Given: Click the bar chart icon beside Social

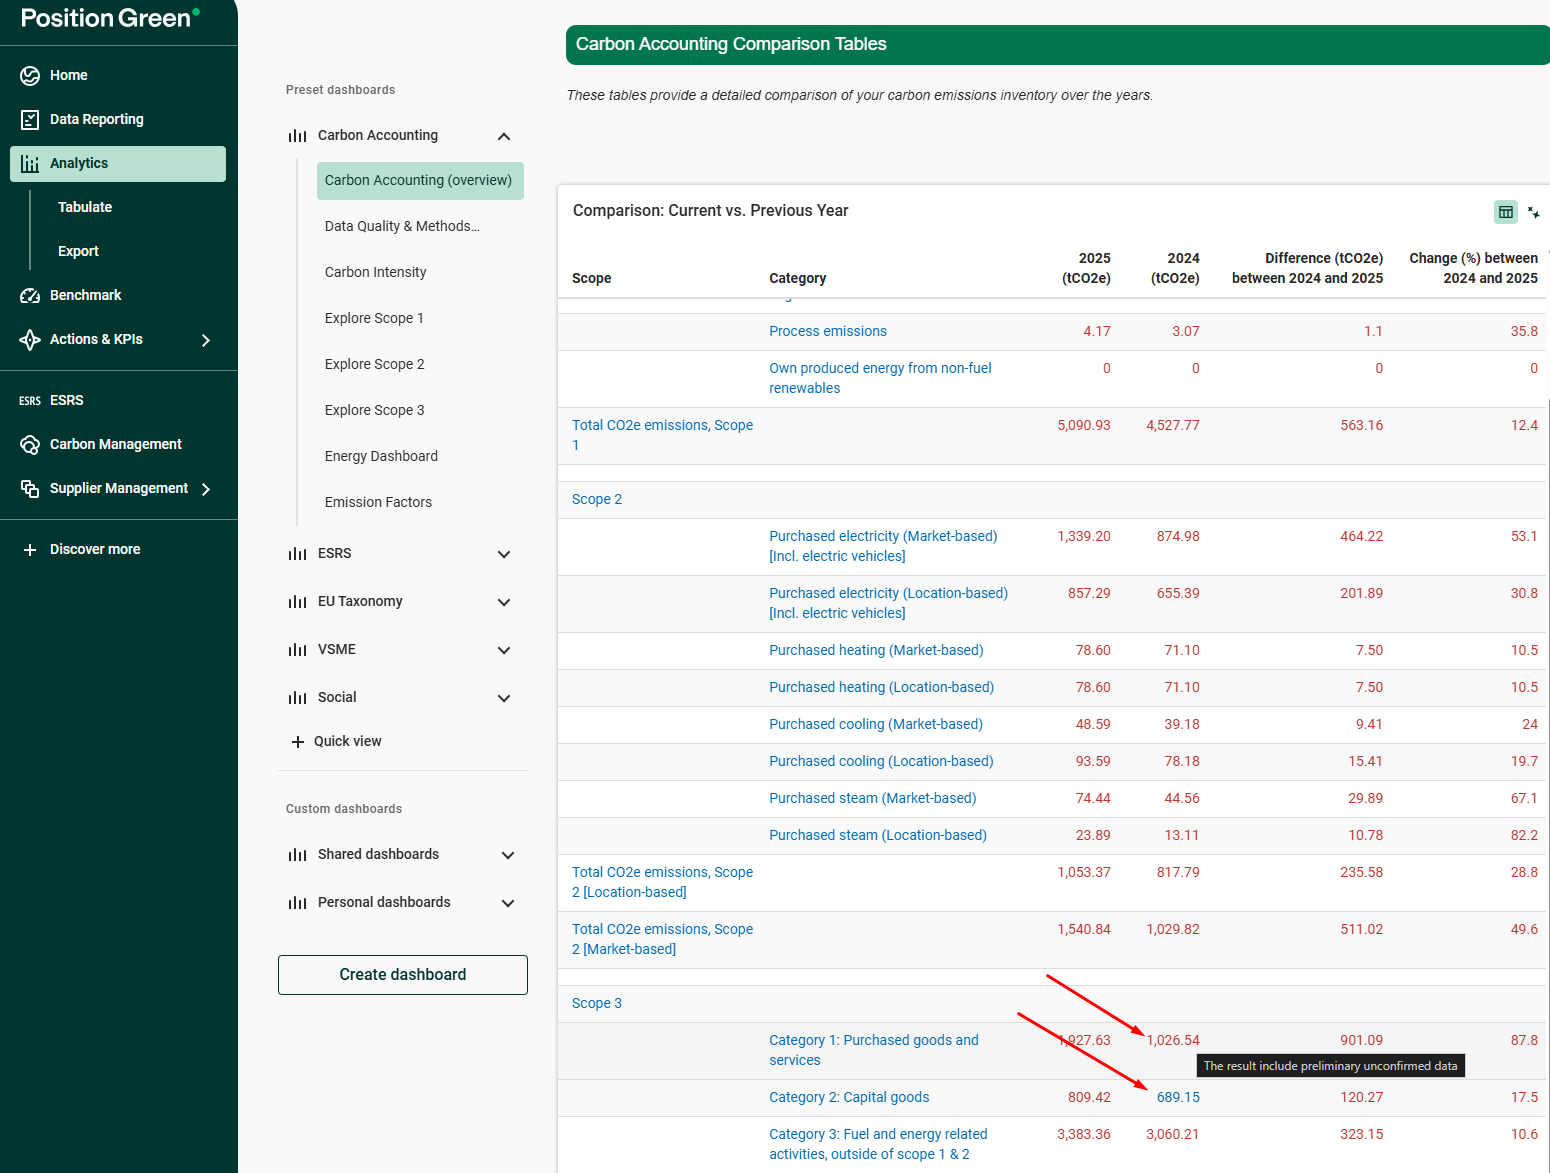Looking at the screenshot, I should [x=298, y=698].
